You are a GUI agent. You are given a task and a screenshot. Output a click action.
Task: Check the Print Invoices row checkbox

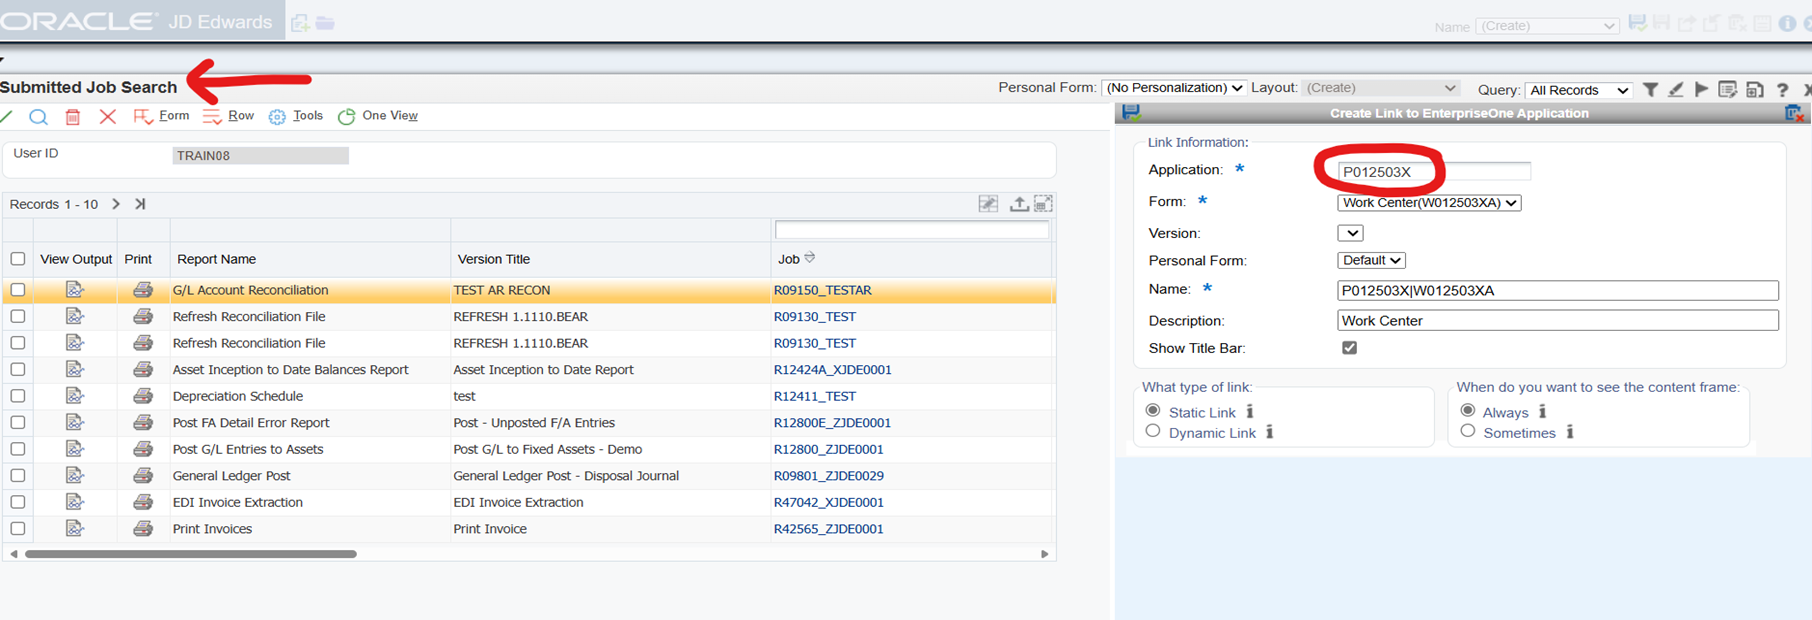point(18,529)
